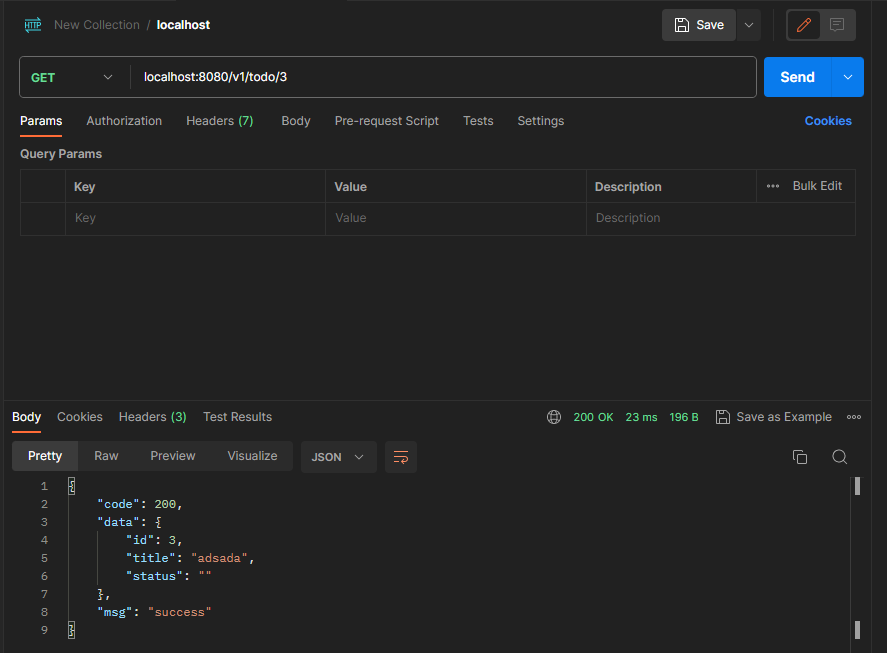Click the response vertical scrollbar

pos(857,557)
